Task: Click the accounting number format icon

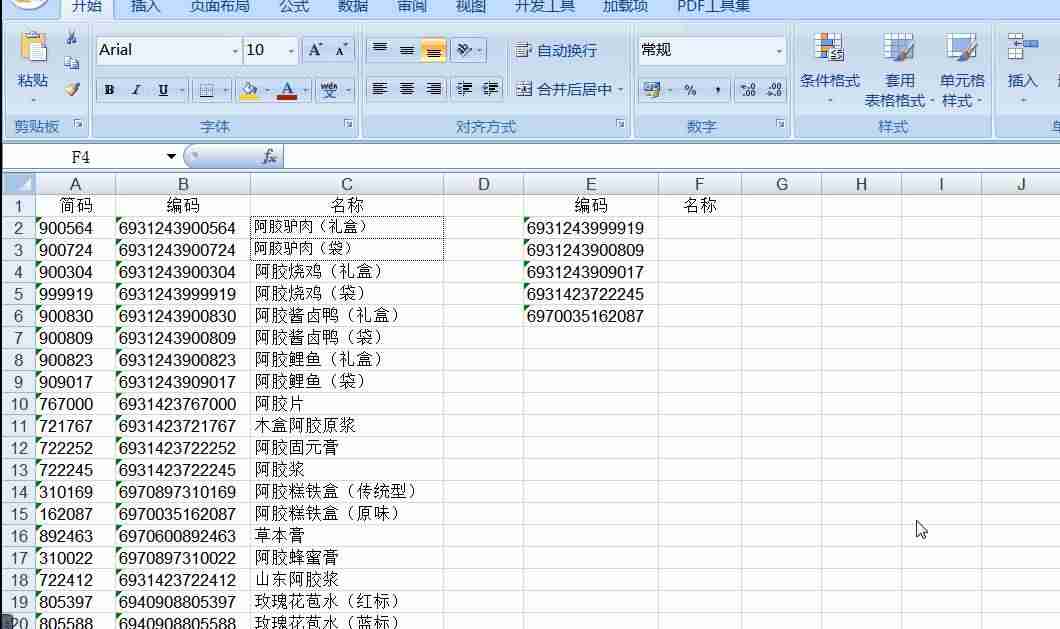Action: (652, 89)
